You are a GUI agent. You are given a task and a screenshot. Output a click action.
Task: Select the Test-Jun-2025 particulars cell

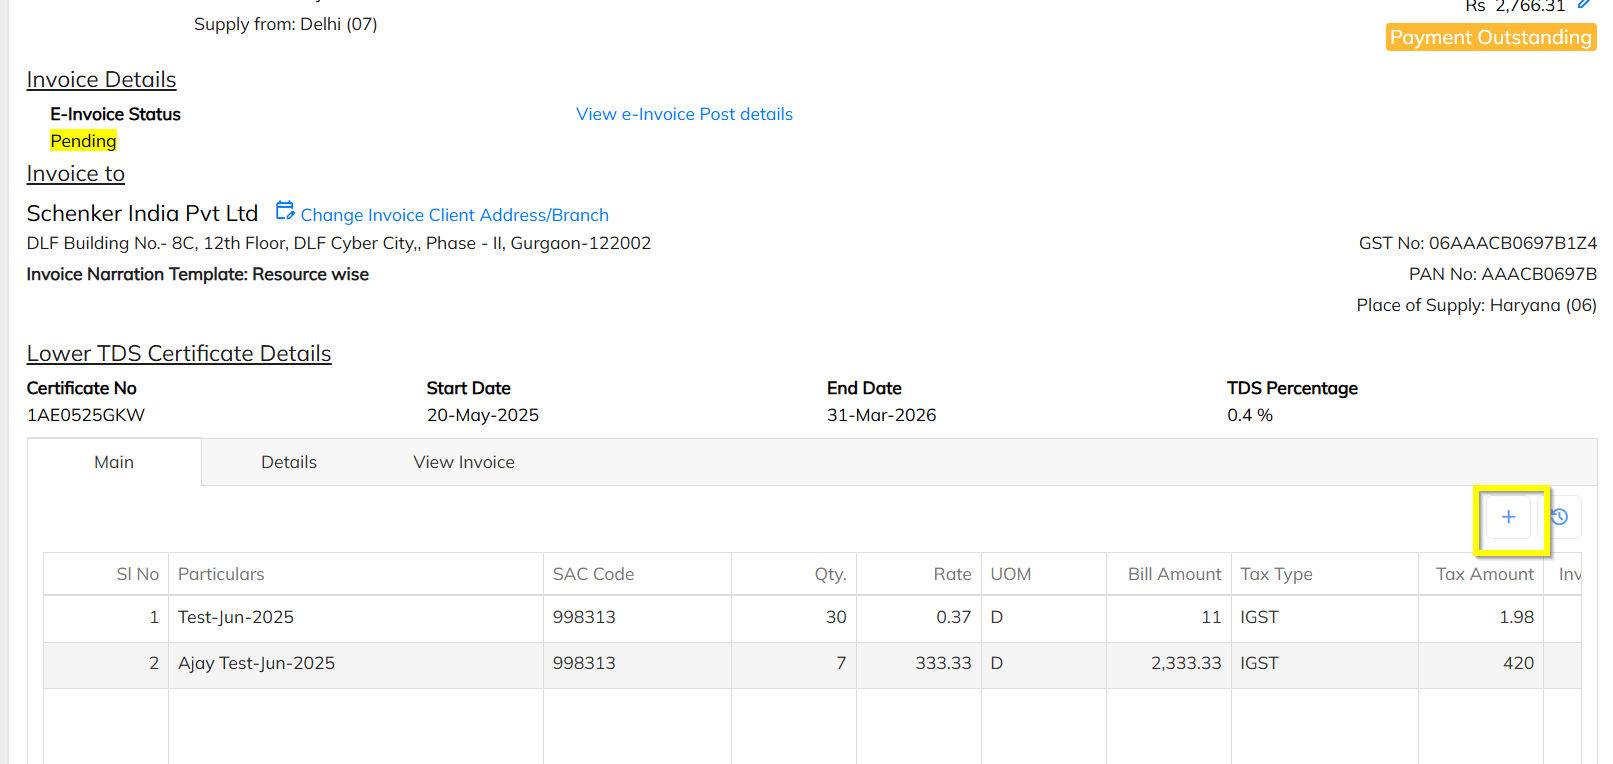coord(236,617)
